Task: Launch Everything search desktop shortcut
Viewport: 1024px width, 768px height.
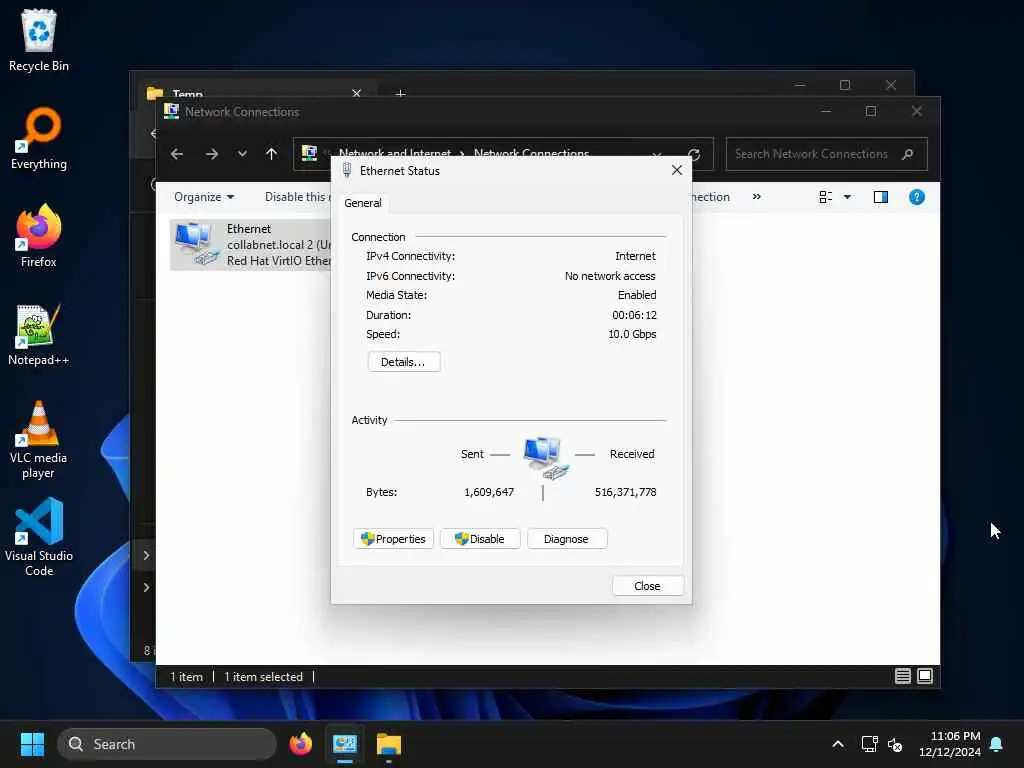Action: pyautogui.click(x=39, y=138)
